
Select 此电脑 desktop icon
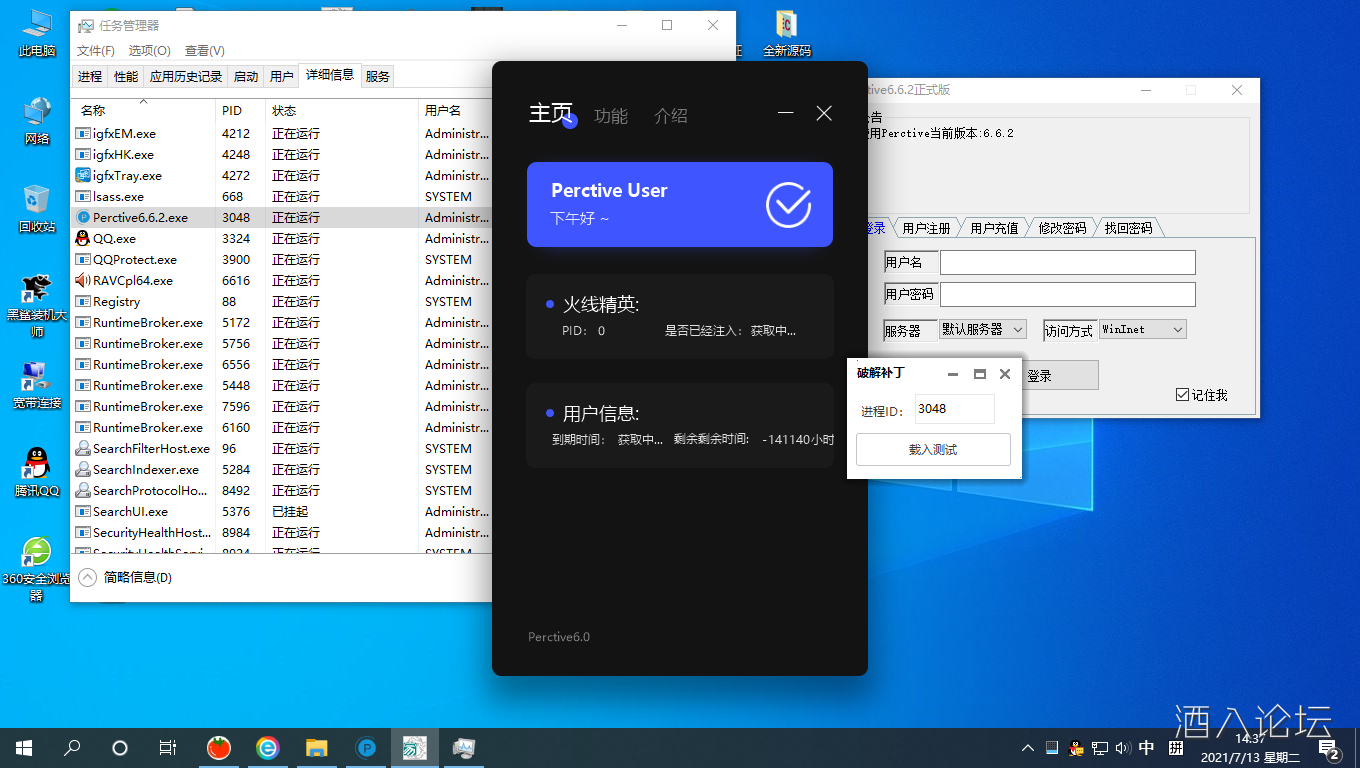point(37,32)
